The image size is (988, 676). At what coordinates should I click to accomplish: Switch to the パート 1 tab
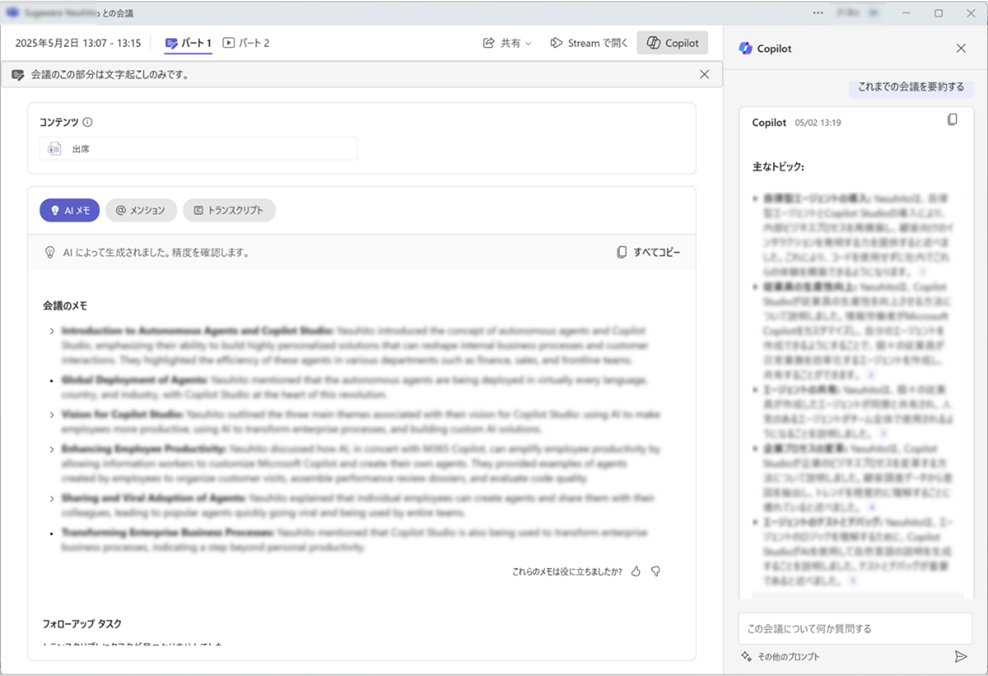tap(188, 43)
